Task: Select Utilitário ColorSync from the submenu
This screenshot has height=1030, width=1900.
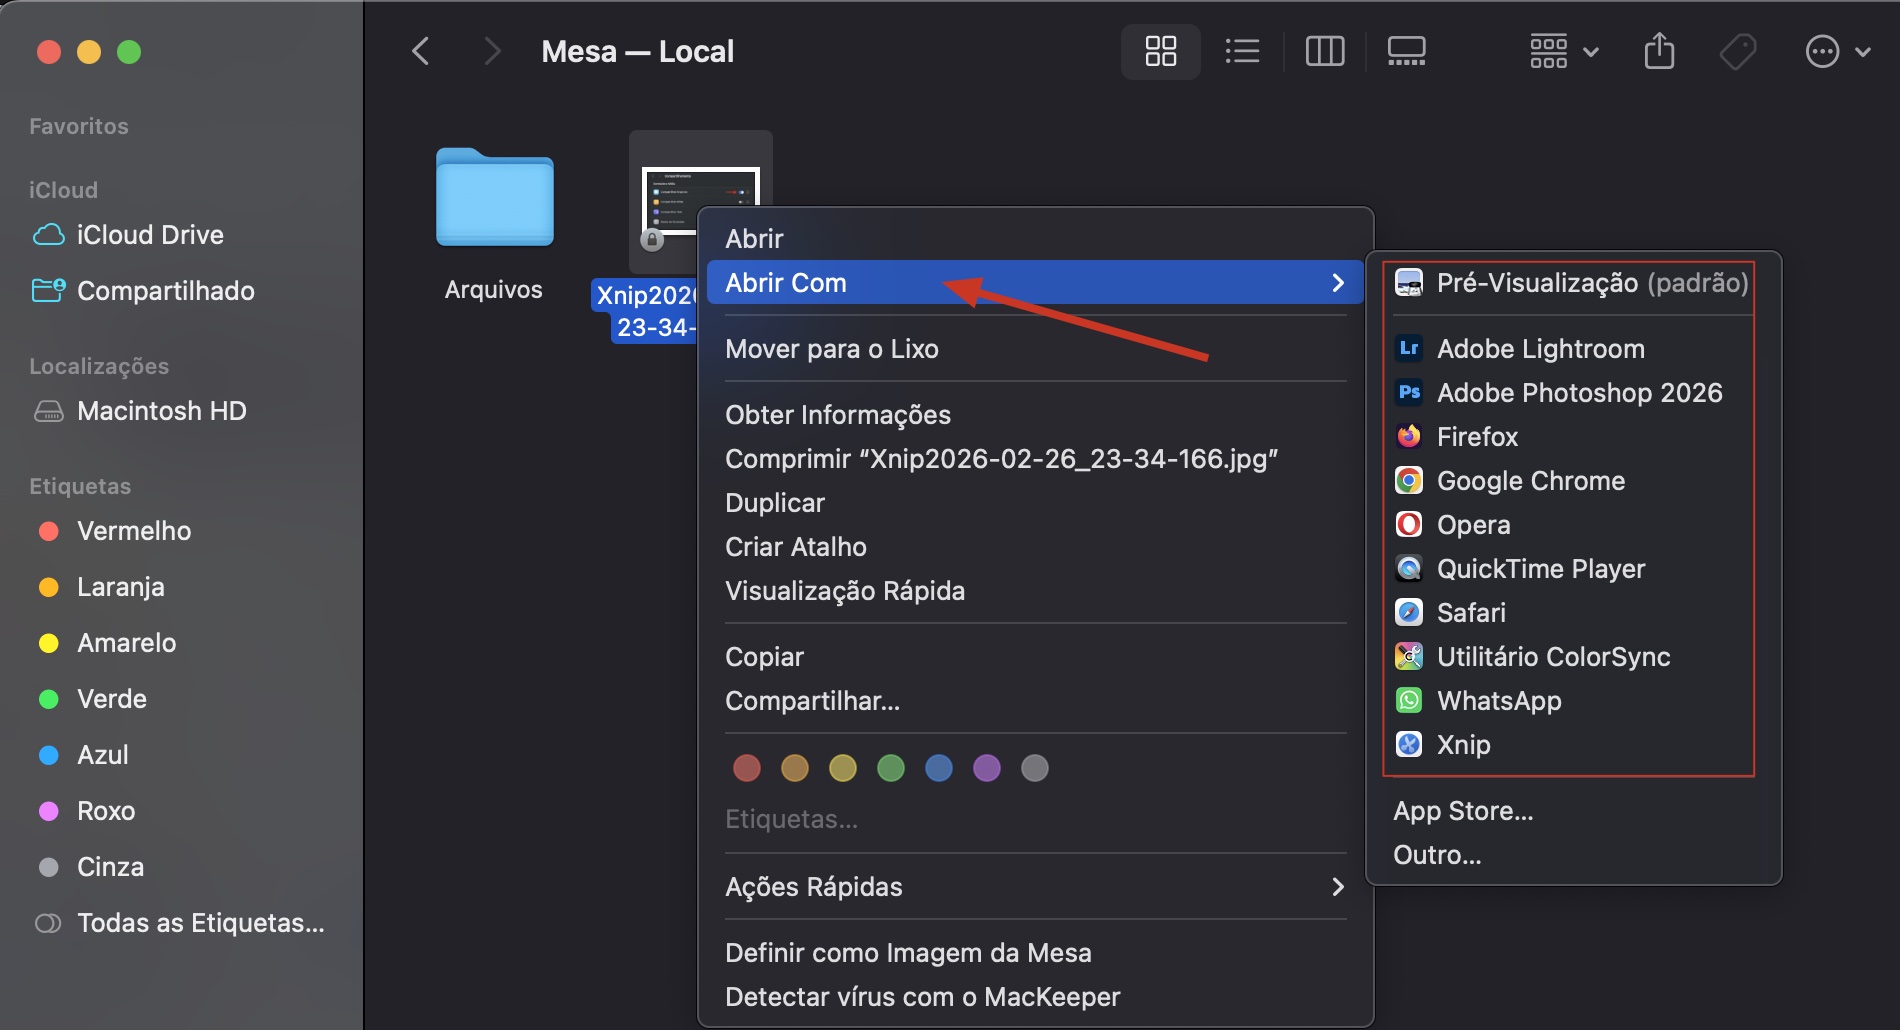Action: (x=1553, y=656)
